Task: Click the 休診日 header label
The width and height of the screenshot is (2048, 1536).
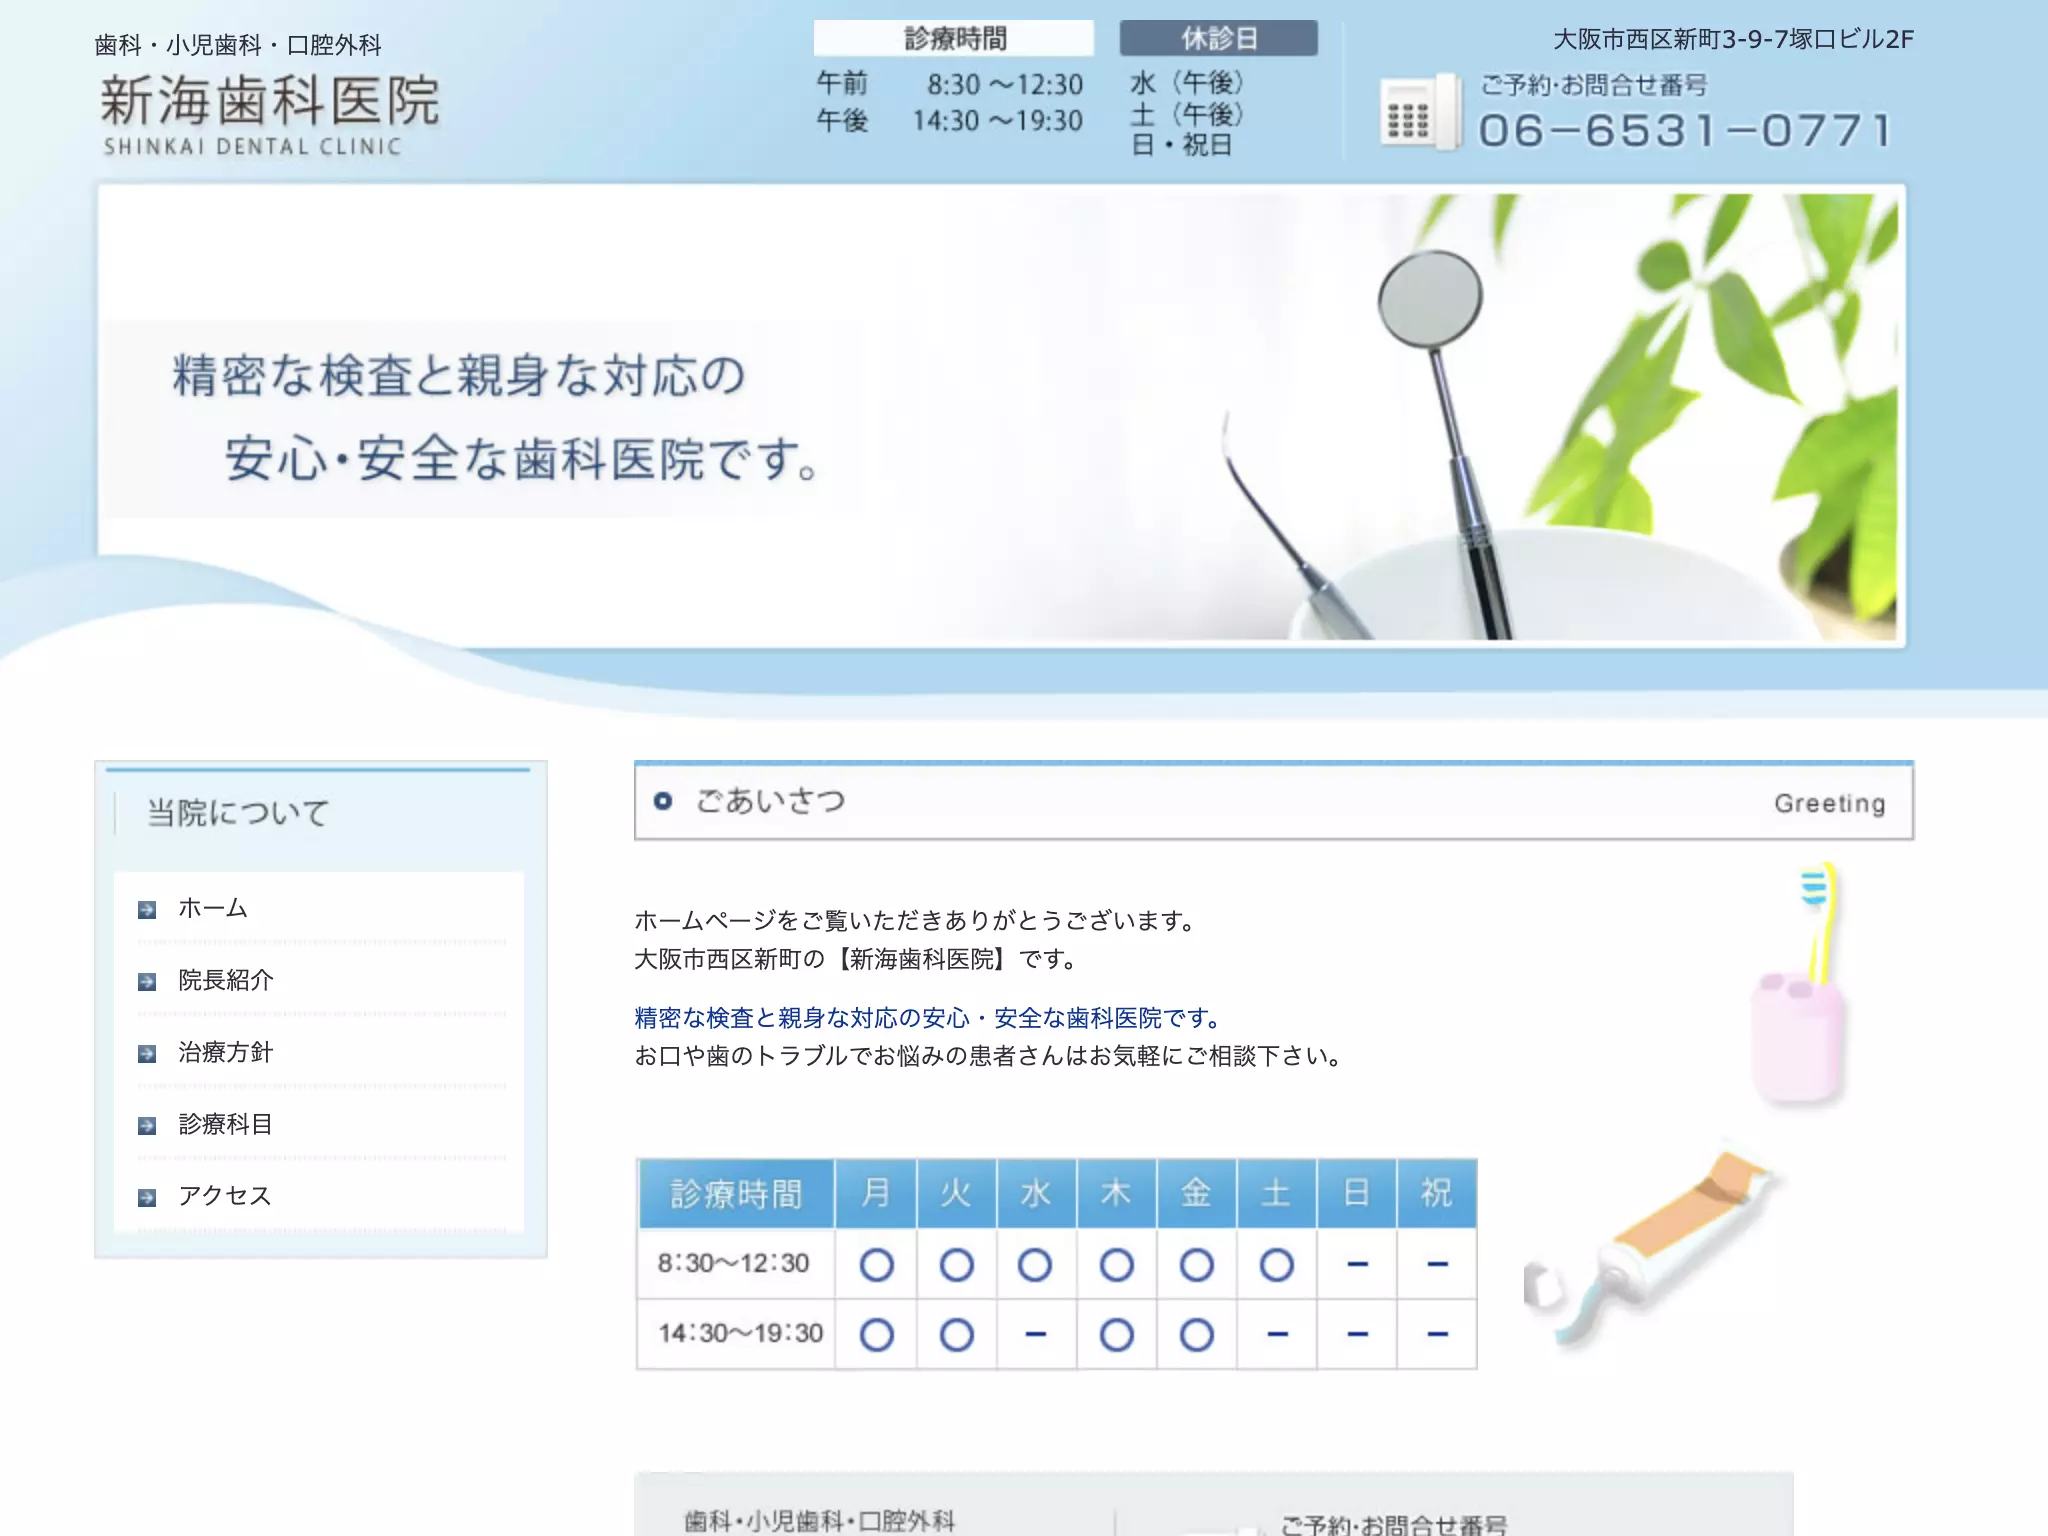Action: [1218, 38]
